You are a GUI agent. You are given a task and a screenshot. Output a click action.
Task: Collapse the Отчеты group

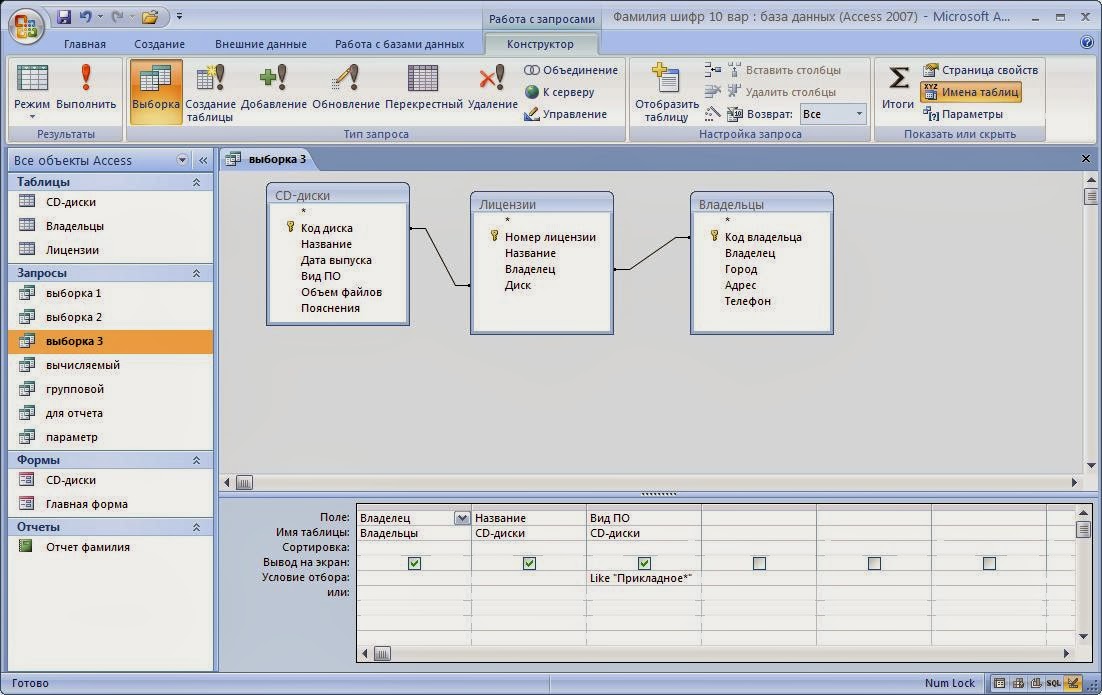pyautogui.click(x=197, y=527)
